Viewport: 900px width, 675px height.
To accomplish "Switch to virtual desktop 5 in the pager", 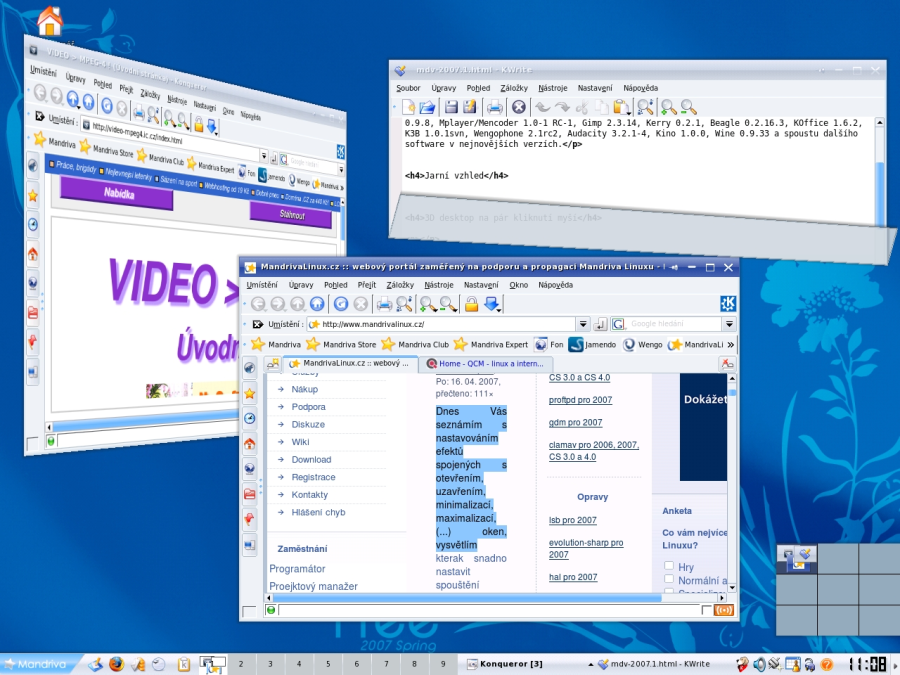I will pos(328,664).
